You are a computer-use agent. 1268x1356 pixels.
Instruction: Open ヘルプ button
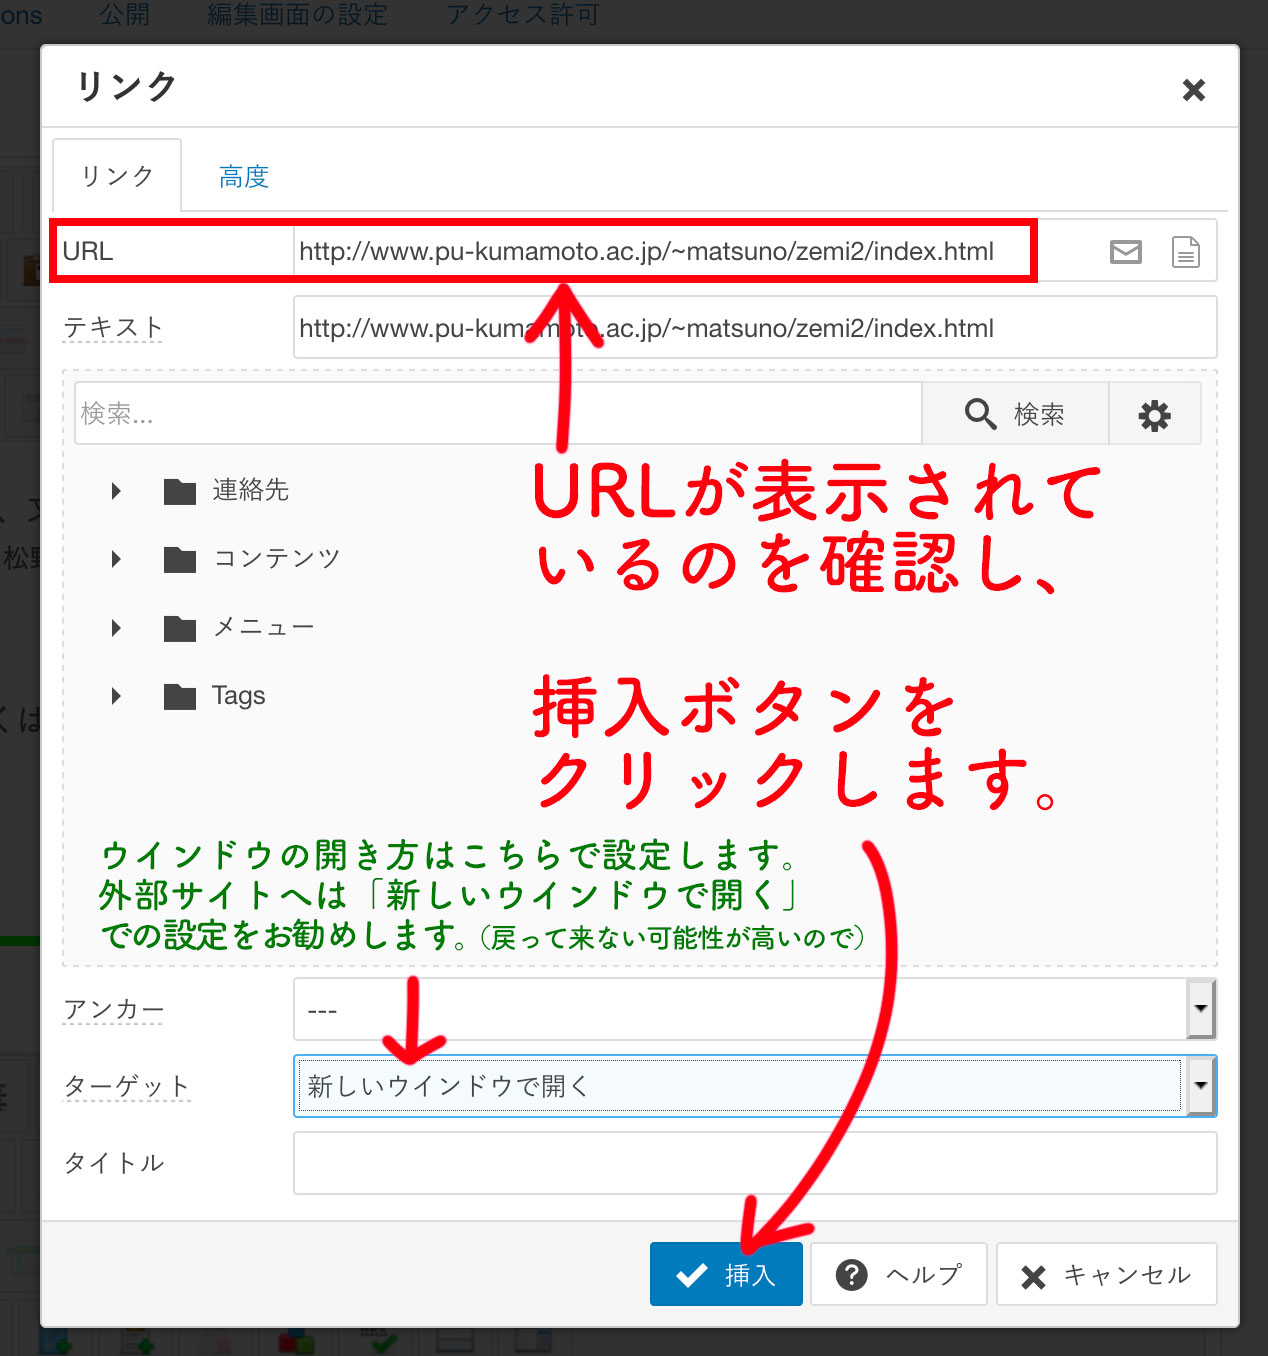pyautogui.click(x=898, y=1275)
